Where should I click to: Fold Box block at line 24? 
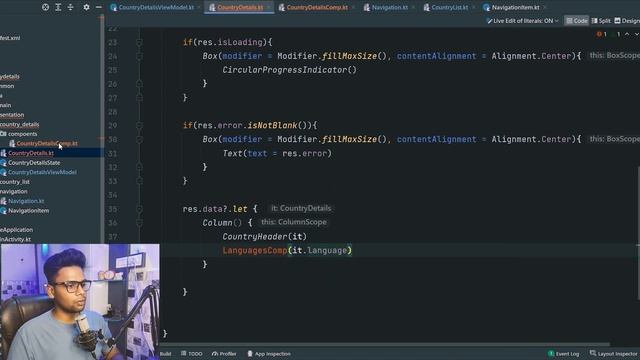(x=139, y=56)
